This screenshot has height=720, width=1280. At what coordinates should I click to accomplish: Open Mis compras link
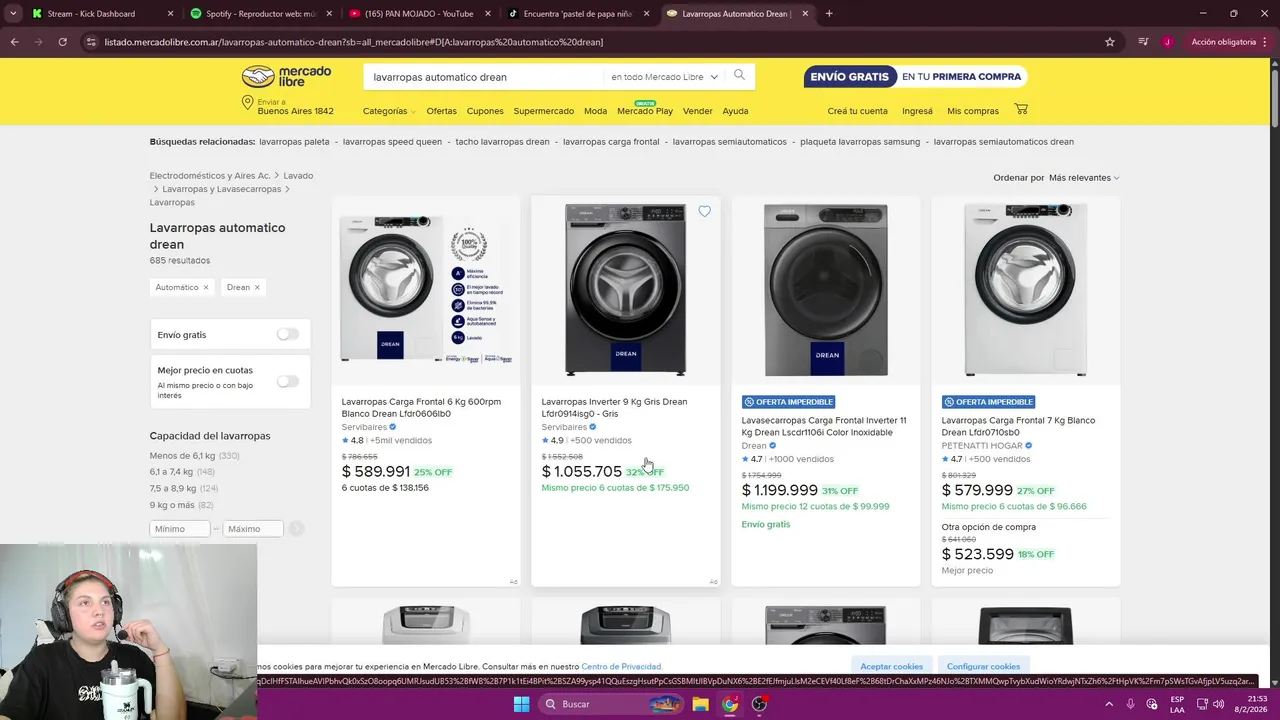pos(973,111)
